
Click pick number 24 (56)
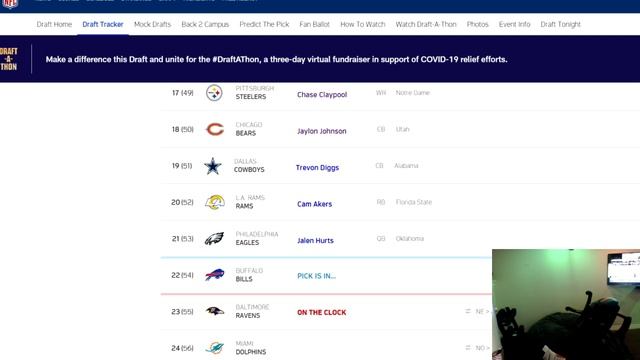[x=182, y=348]
